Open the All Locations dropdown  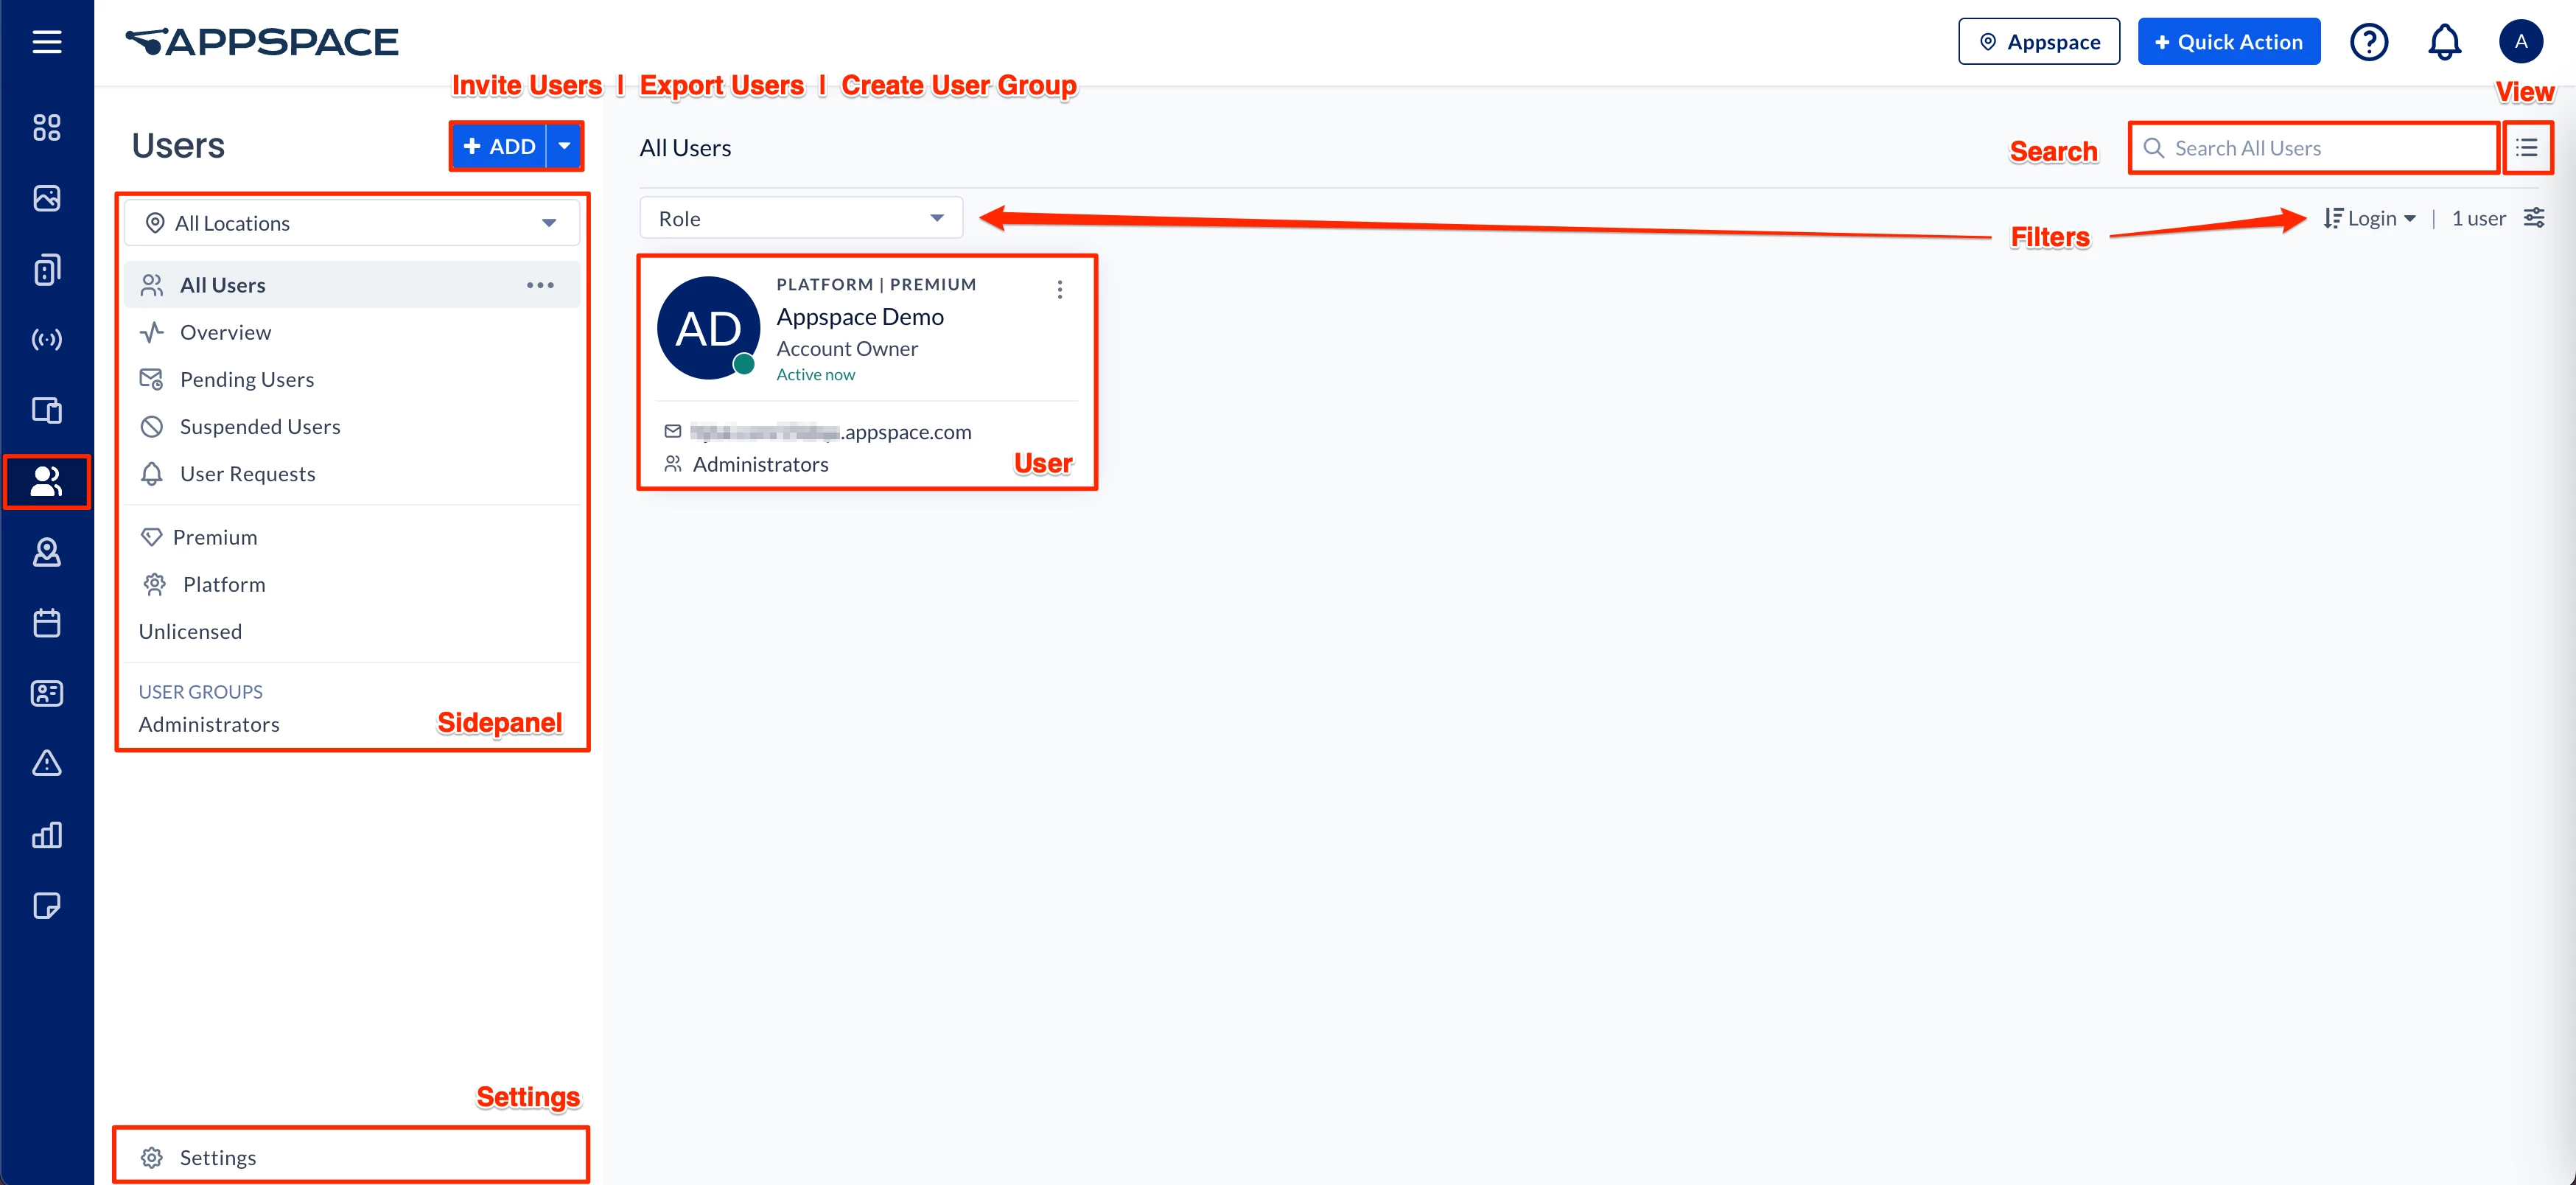(352, 223)
